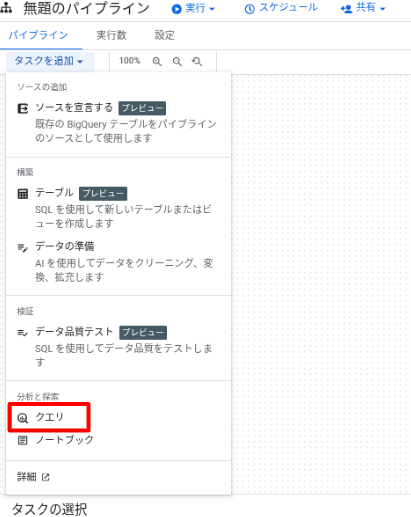Switch to the 実行数 tab
The height and width of the screenshot is (517, 411).
[111, 35]
